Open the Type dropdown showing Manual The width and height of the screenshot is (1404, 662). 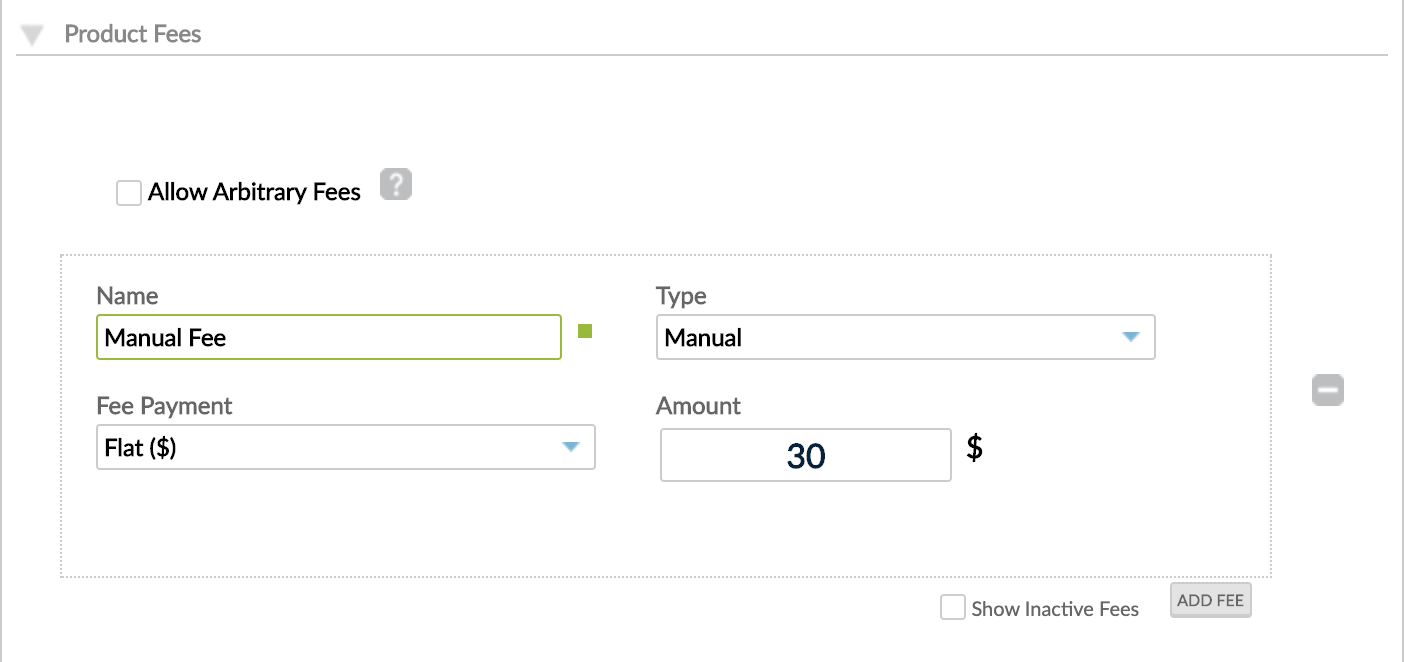tap(905, 337)
